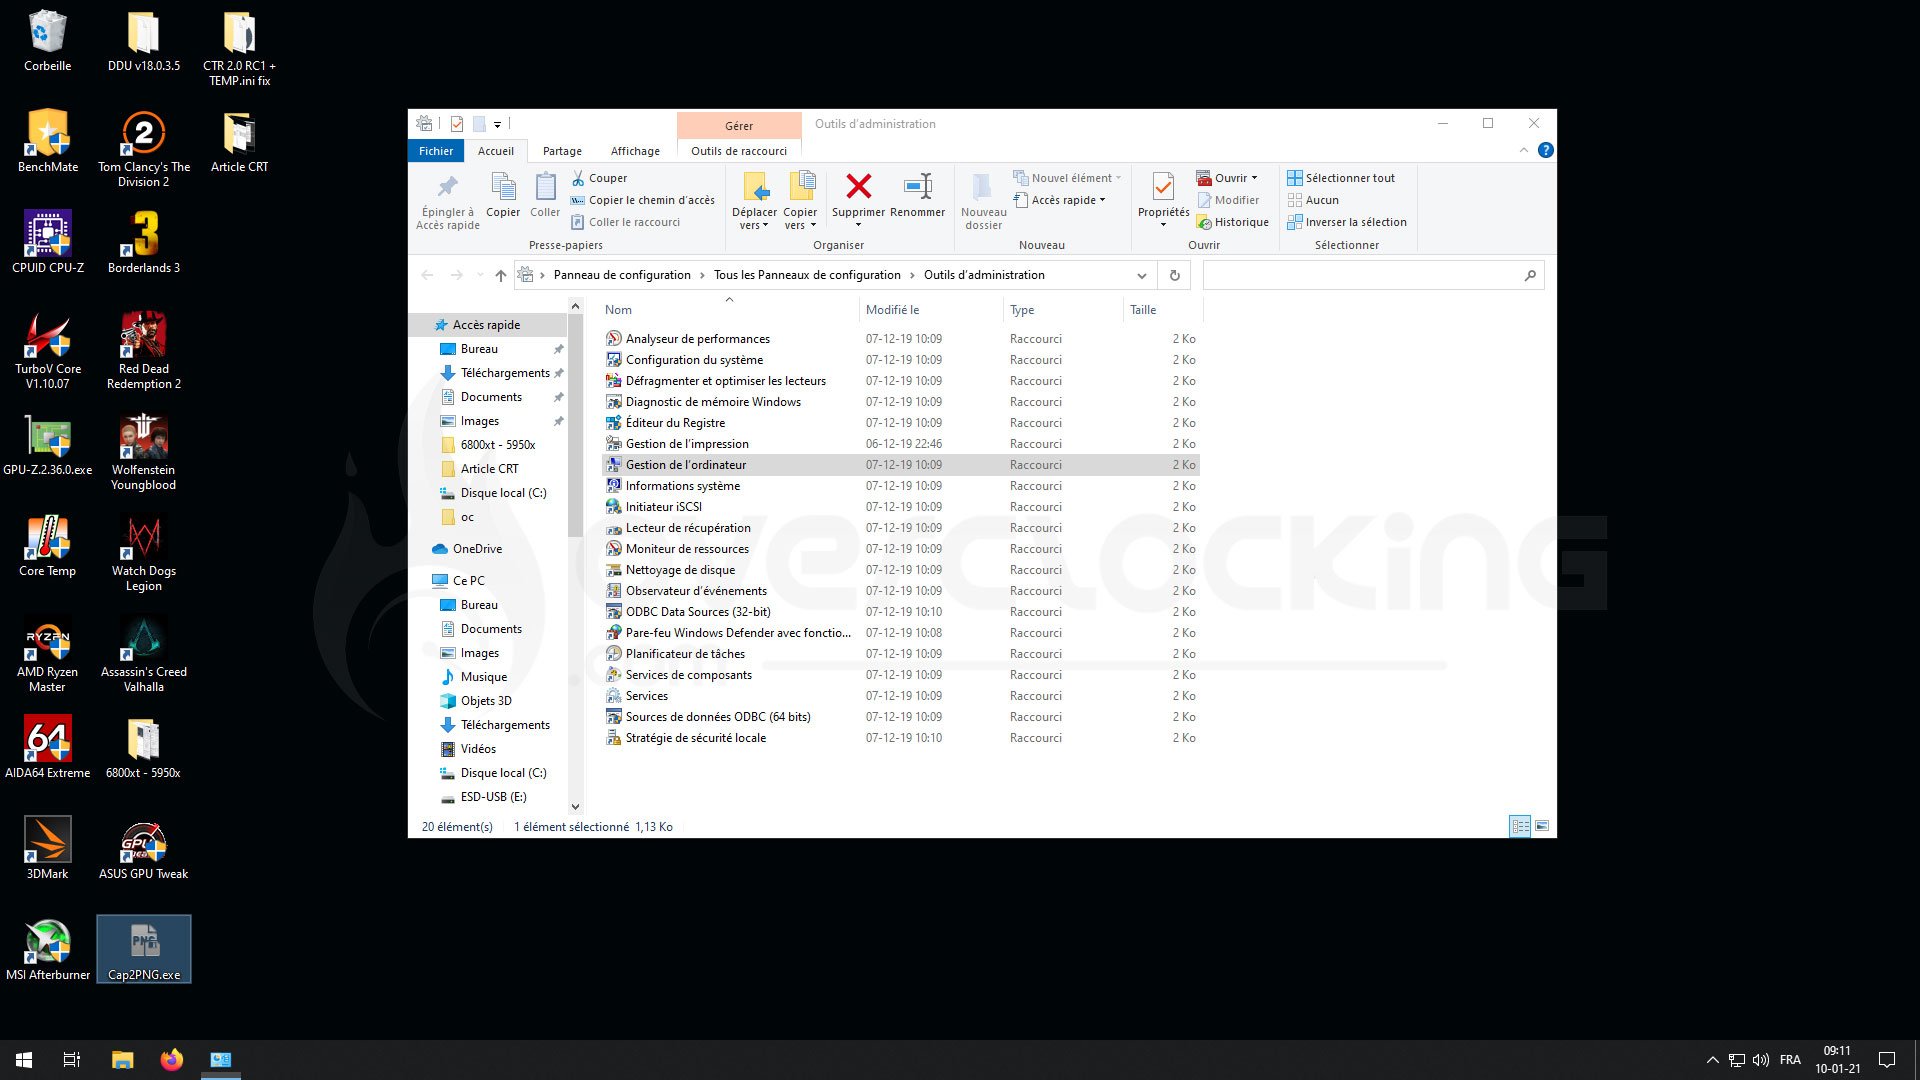
Task: Open the Windows Start menu
Action: [24, 1060]
